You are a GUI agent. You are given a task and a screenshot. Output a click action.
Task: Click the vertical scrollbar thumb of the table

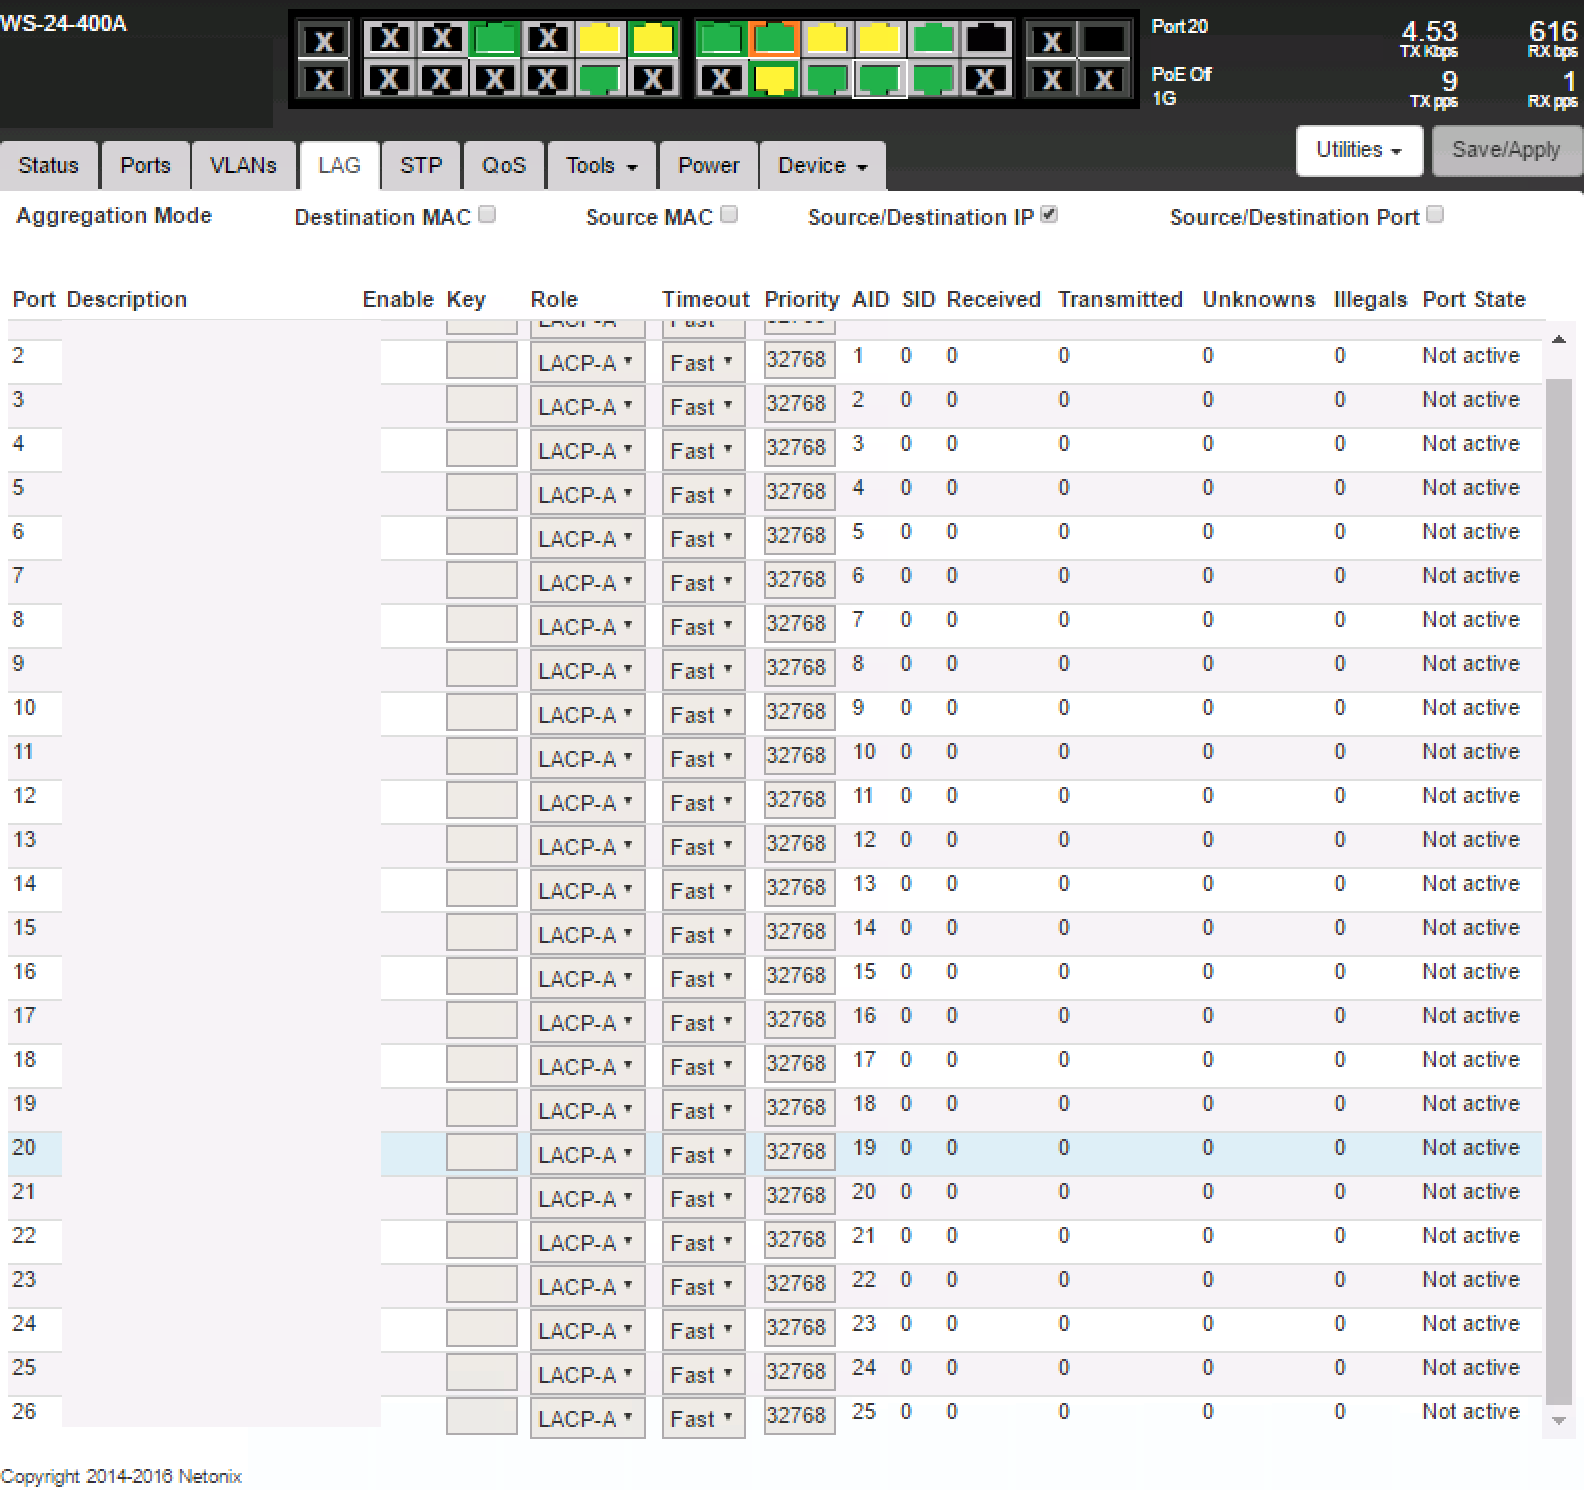click(x=1558, y=880)
